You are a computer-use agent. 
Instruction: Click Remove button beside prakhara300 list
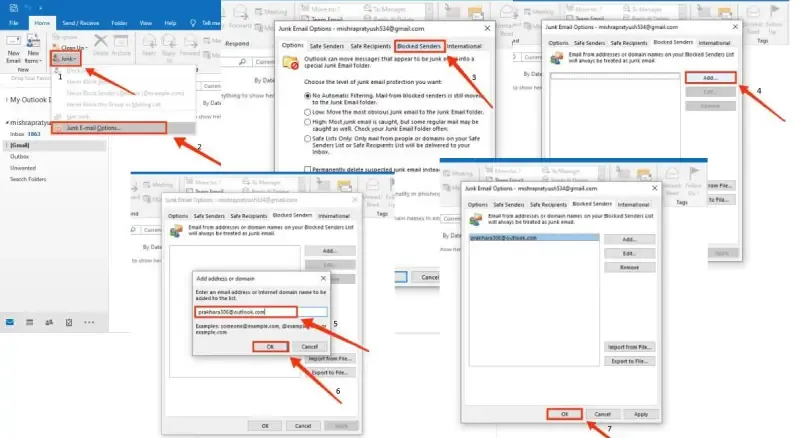pos(630,267)
